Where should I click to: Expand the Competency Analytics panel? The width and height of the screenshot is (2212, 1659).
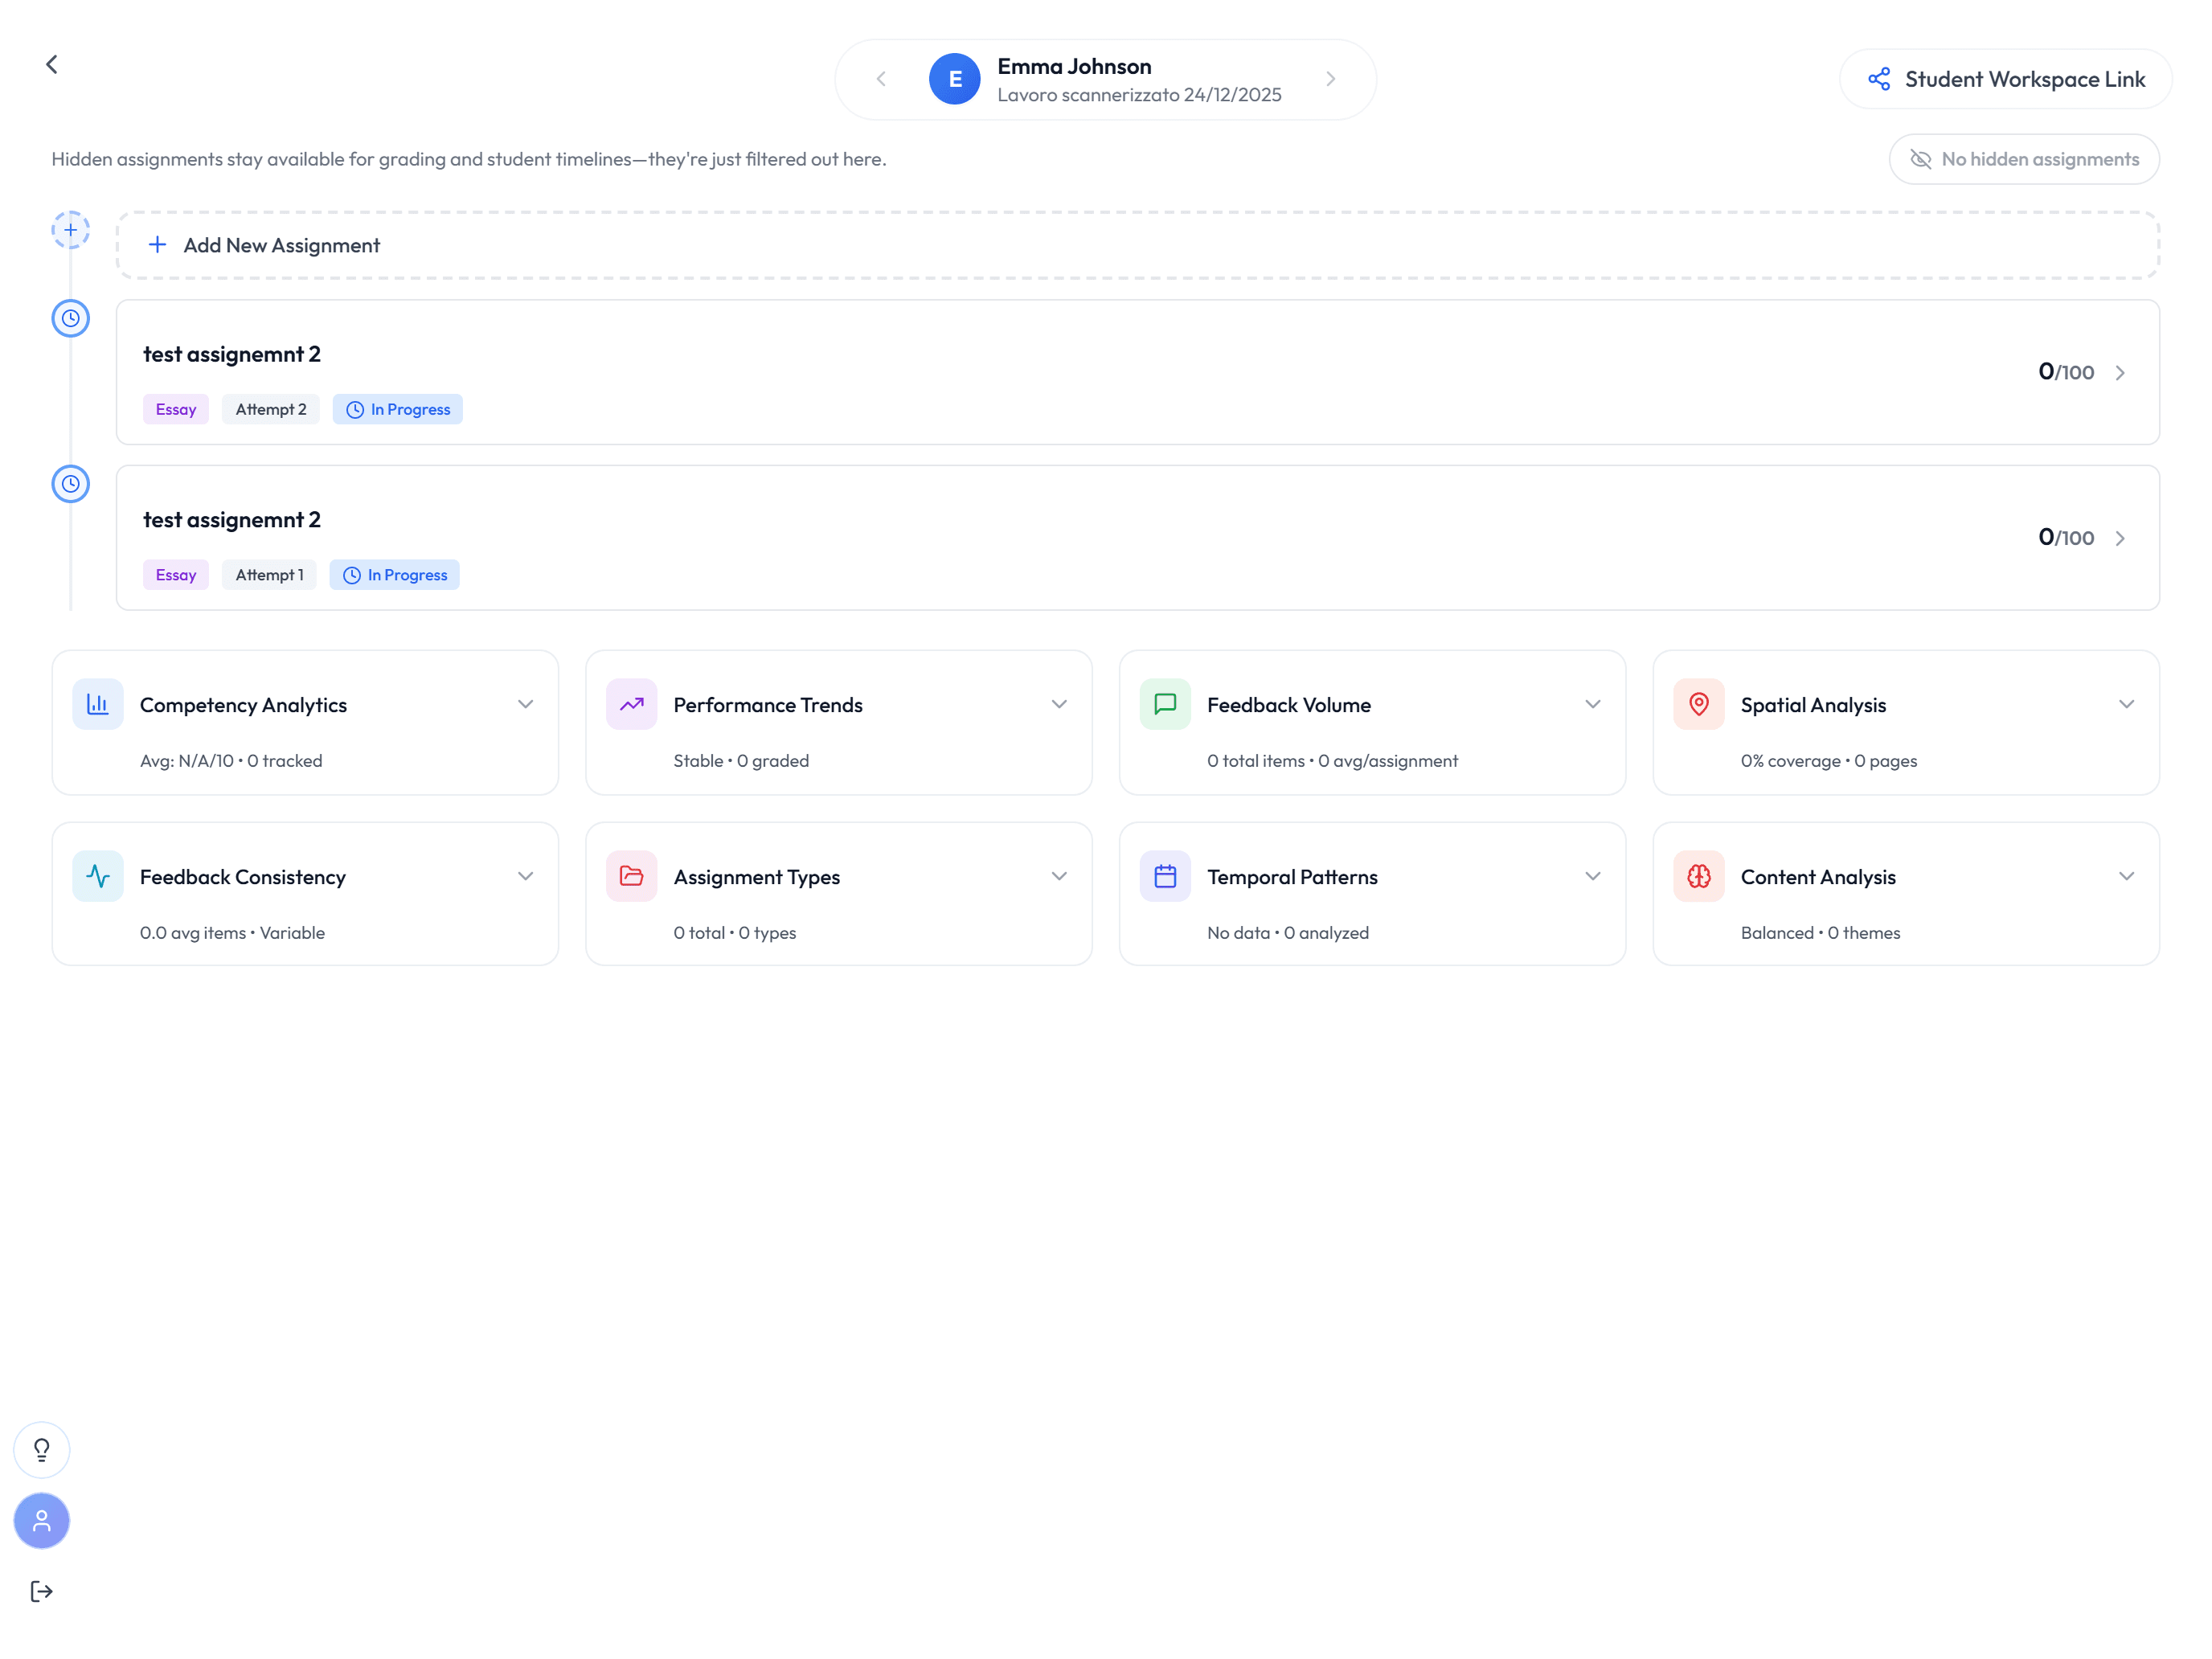pos(525,704)
